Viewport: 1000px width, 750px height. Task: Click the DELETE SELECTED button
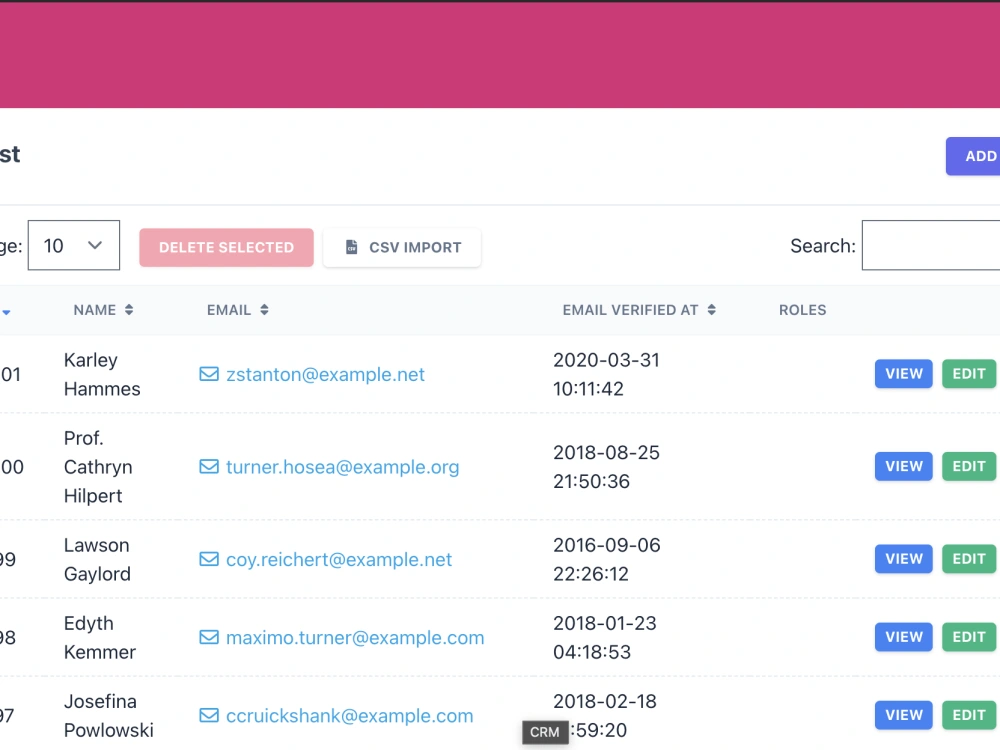pos(226,246)
